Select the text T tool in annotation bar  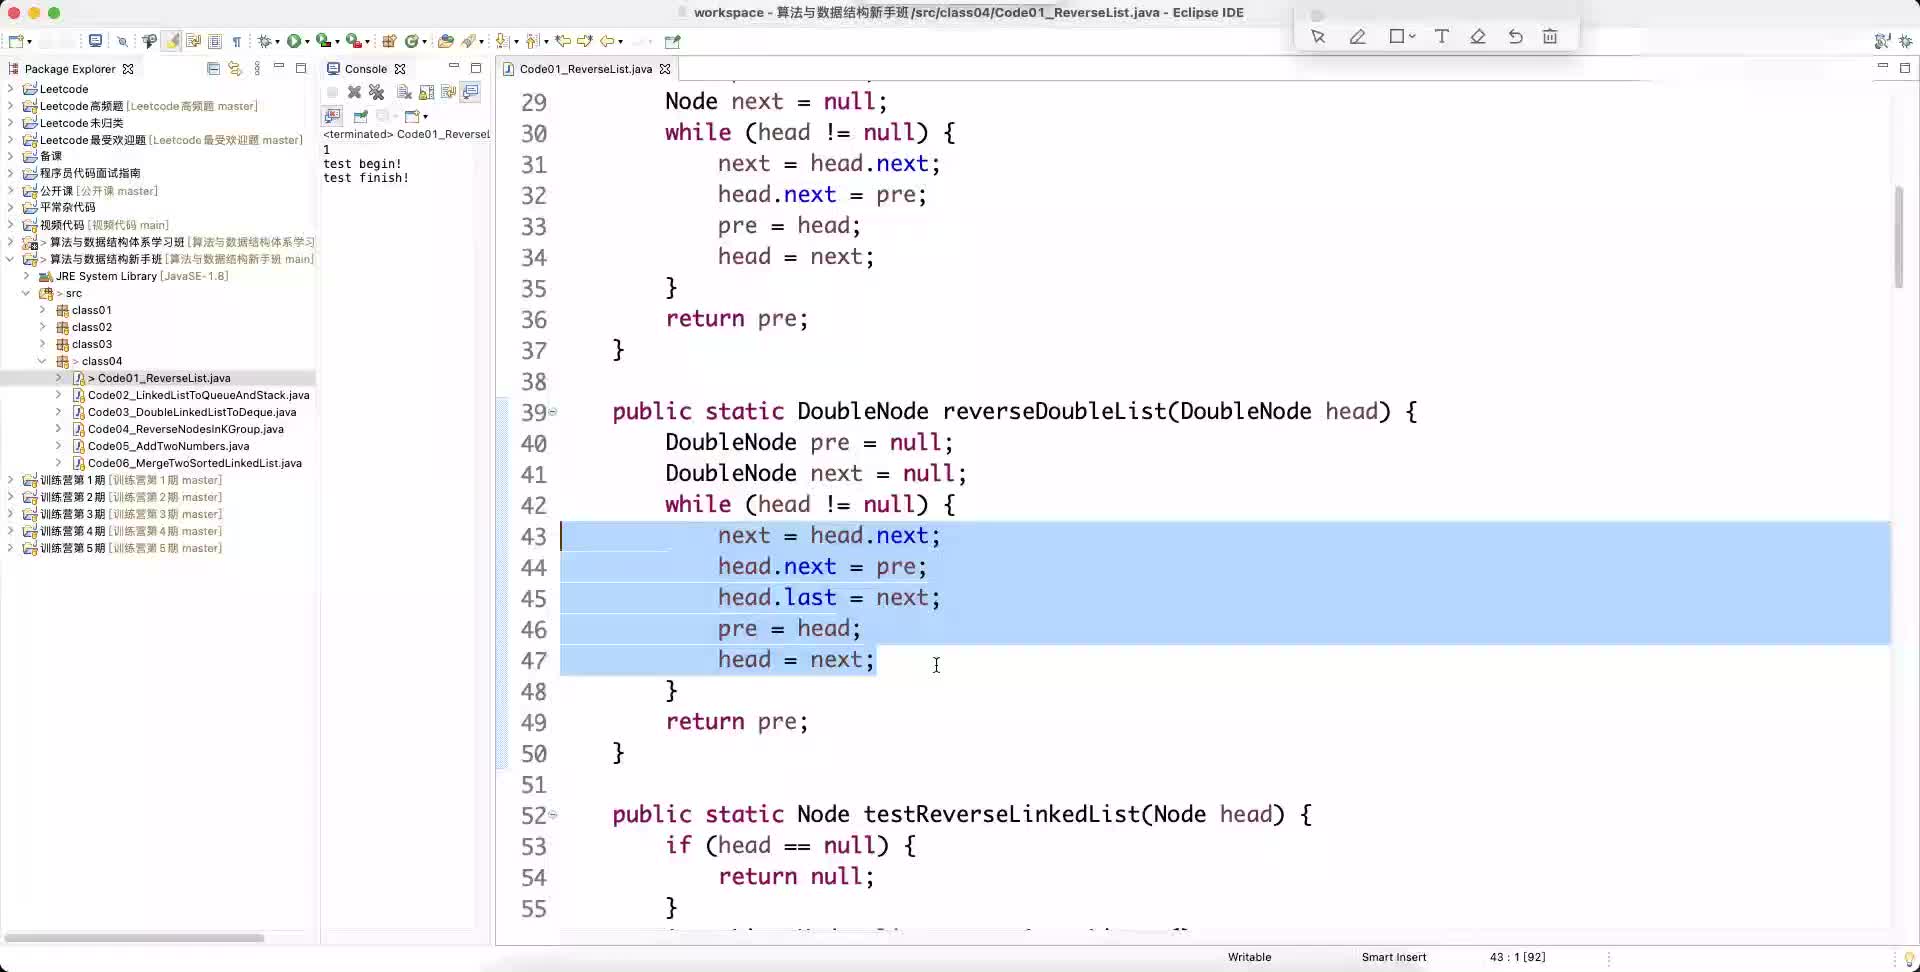pyautogui.click(x=1441, y=37)
